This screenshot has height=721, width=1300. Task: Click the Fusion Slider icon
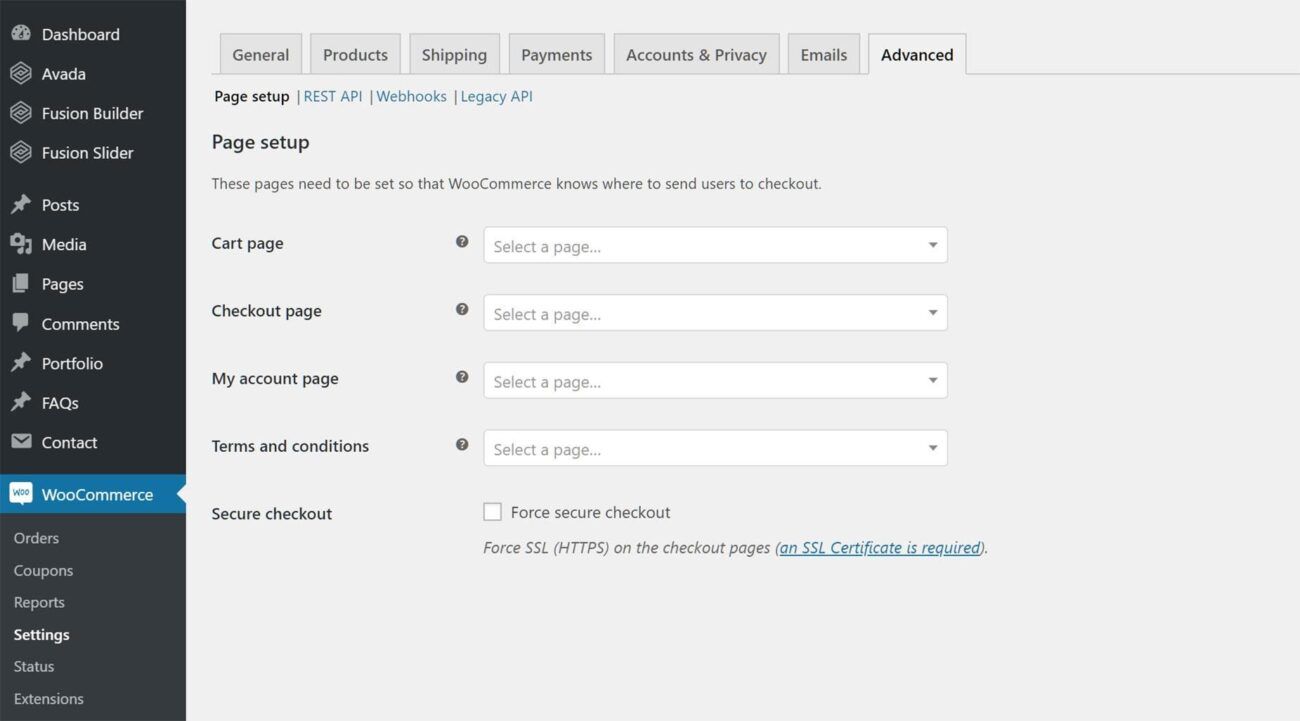(x=21, y=152)
